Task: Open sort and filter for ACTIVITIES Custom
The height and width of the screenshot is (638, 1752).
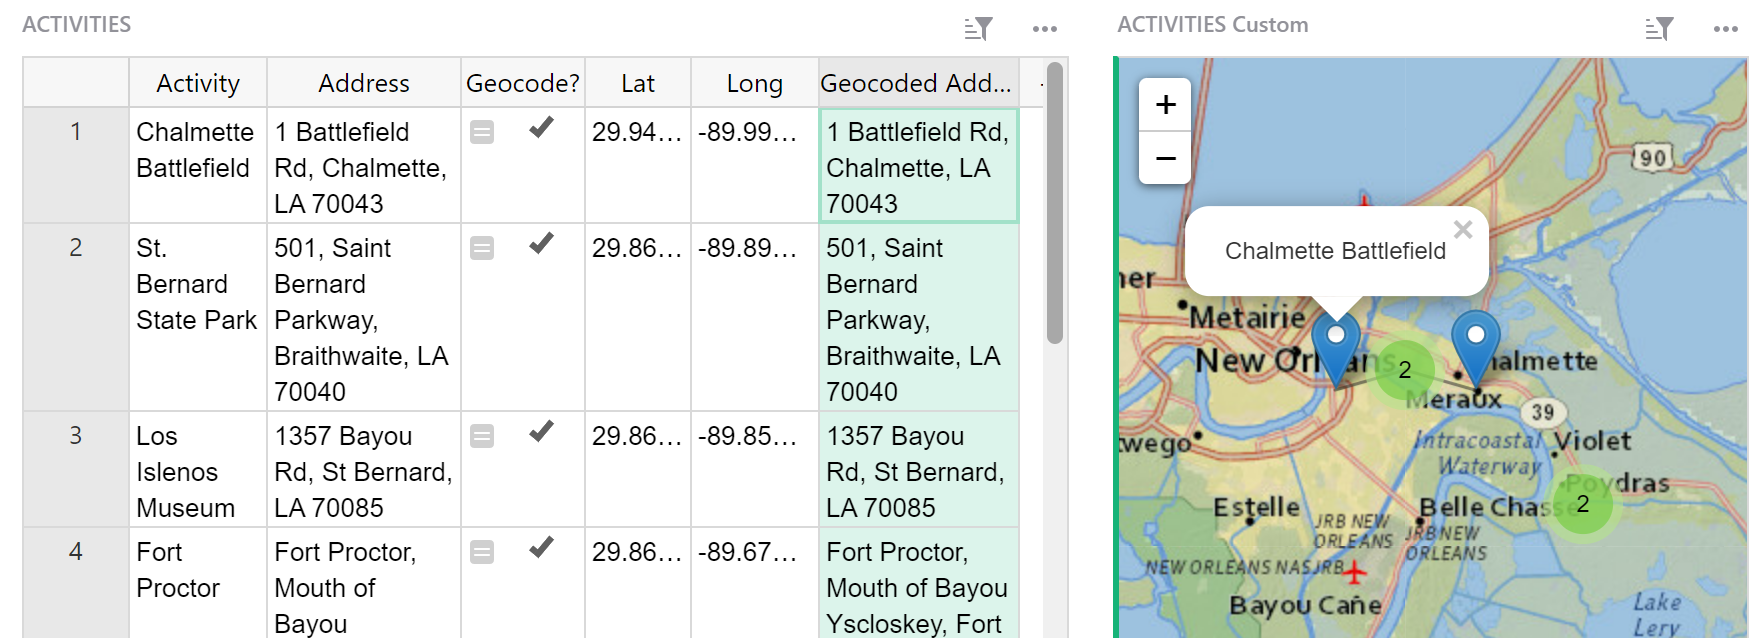Action: pos(1658,29)
